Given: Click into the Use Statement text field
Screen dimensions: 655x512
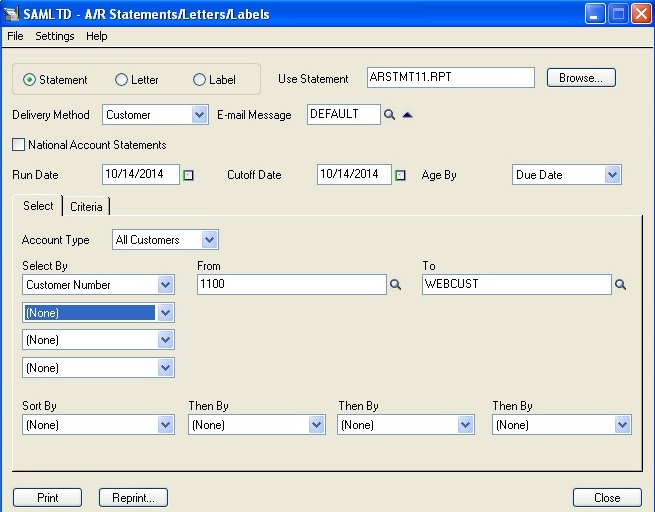Looking at the screenshot, I should pos(450,78).
